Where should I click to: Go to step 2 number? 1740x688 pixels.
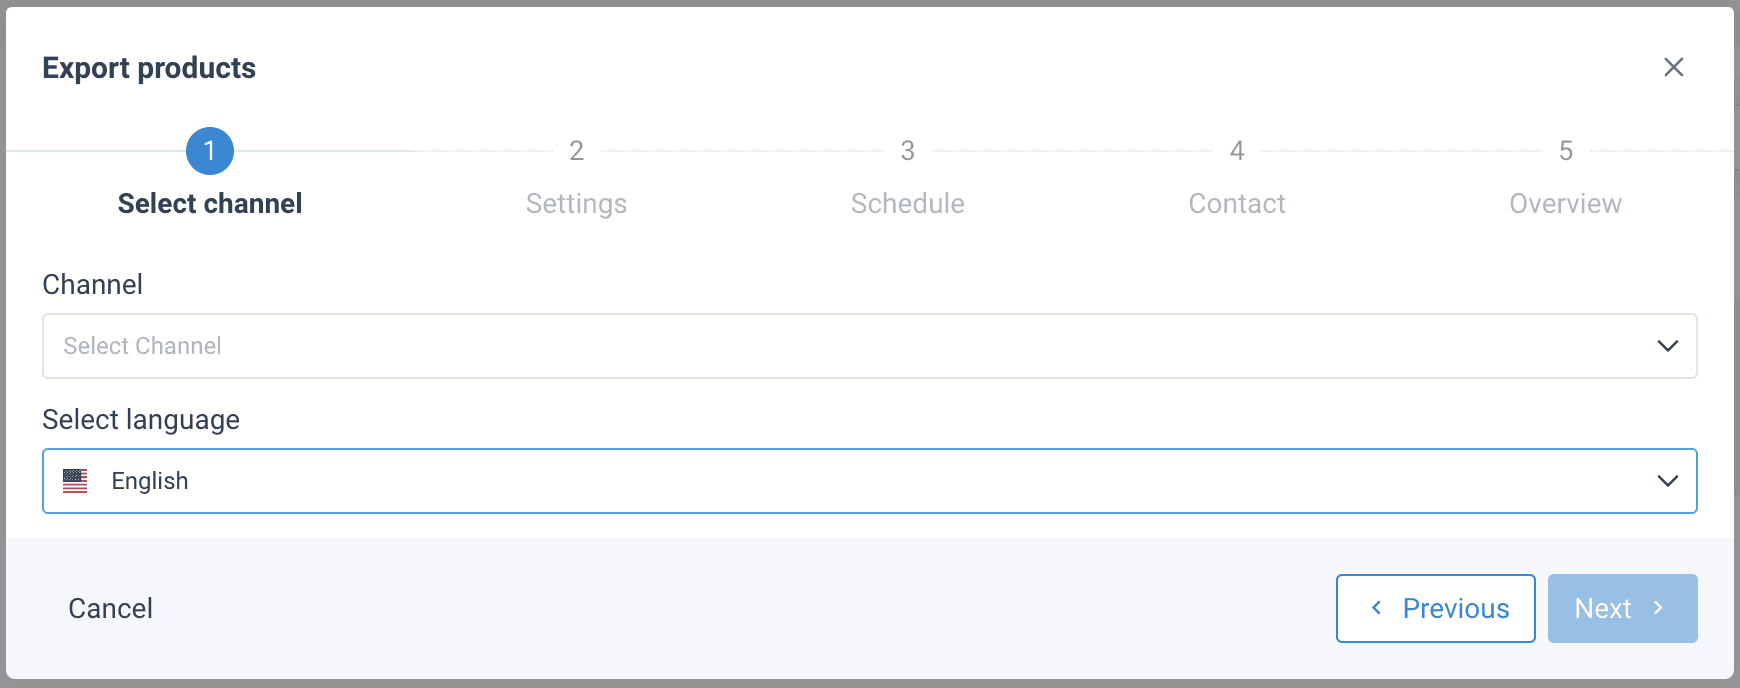[x=576, y=151]
